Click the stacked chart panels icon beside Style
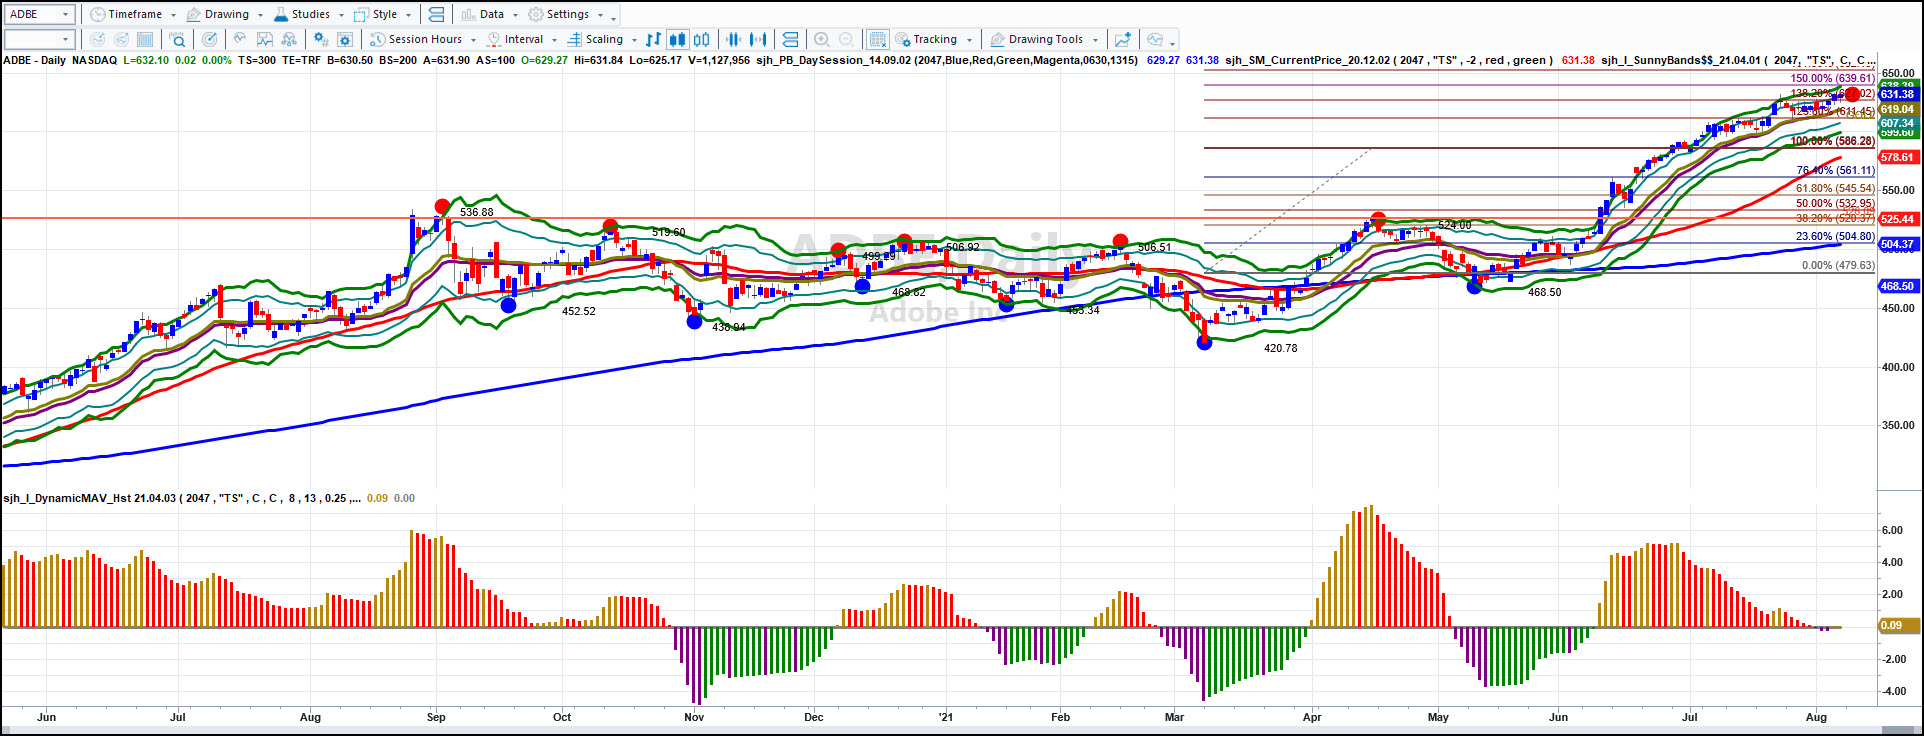 (436, 14)
